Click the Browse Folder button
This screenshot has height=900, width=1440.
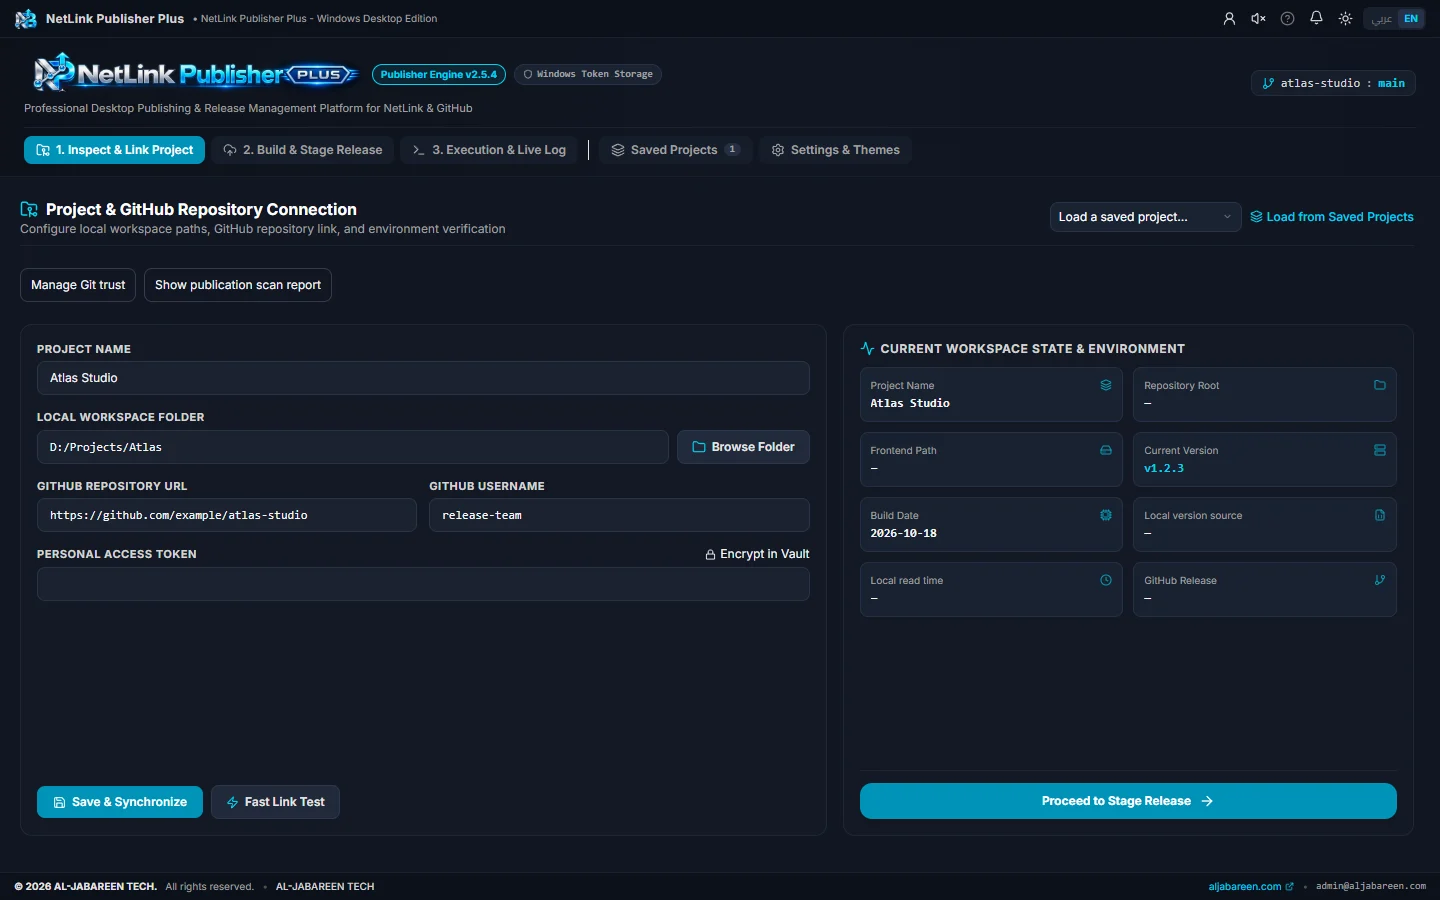tap(743, 447)
